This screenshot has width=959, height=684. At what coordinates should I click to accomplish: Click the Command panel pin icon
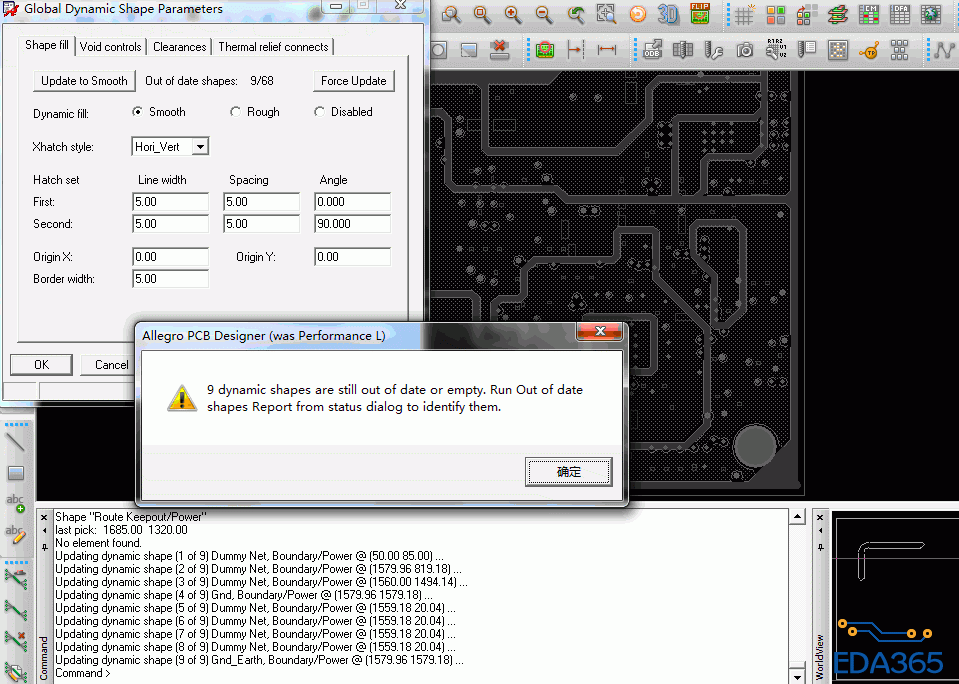[44, 546]
